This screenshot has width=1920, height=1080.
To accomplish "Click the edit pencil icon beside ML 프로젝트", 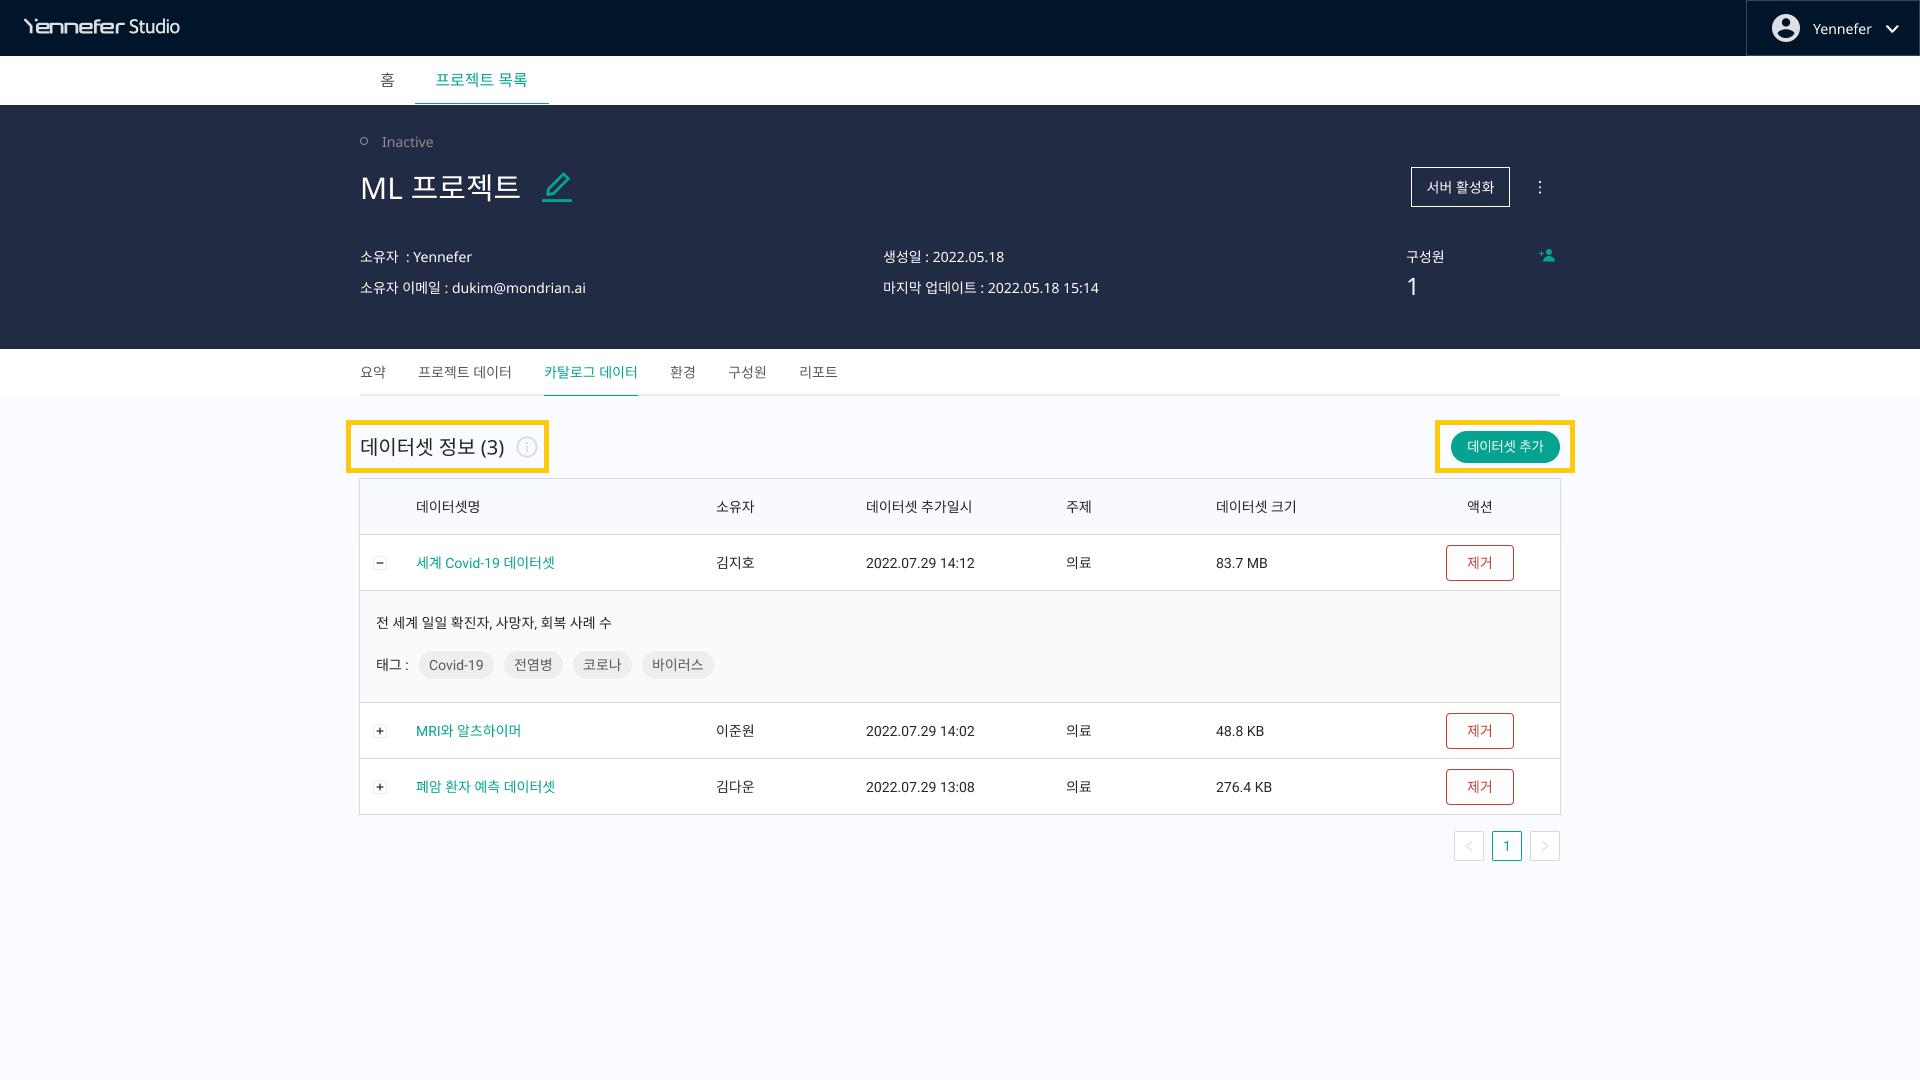I will (557, 187).
